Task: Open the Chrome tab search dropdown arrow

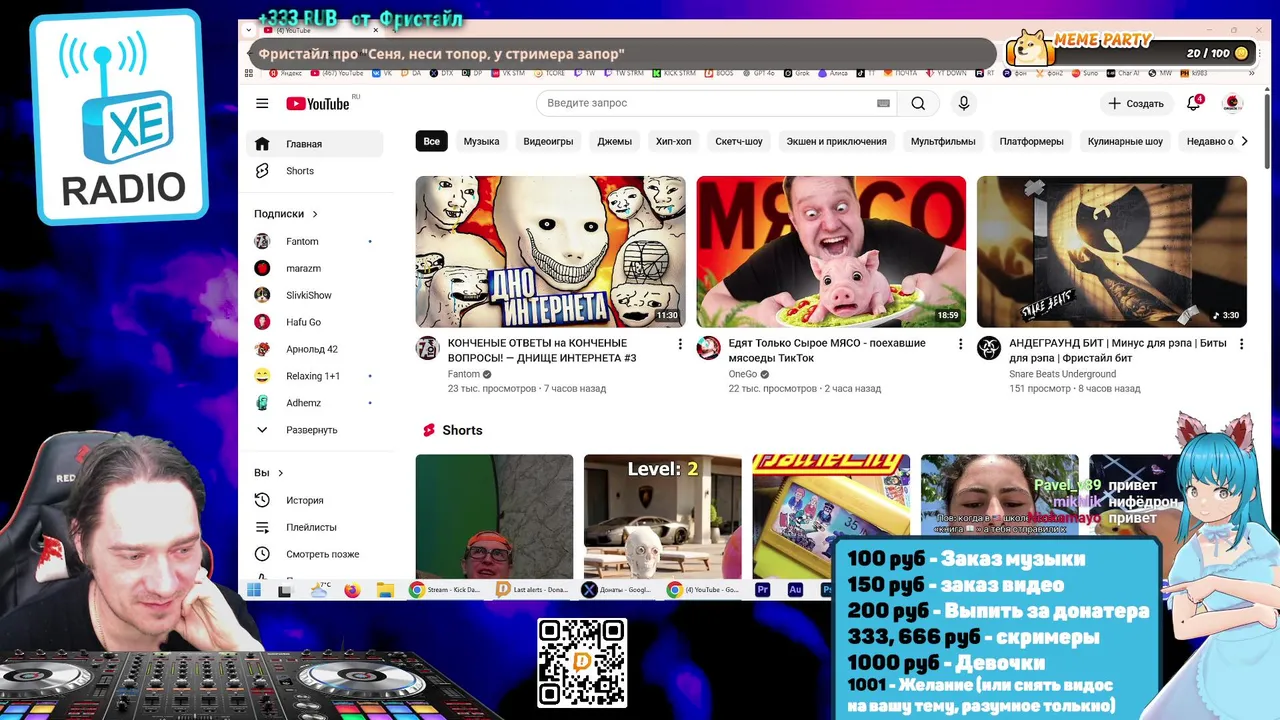Action: [x=250, y=31]
